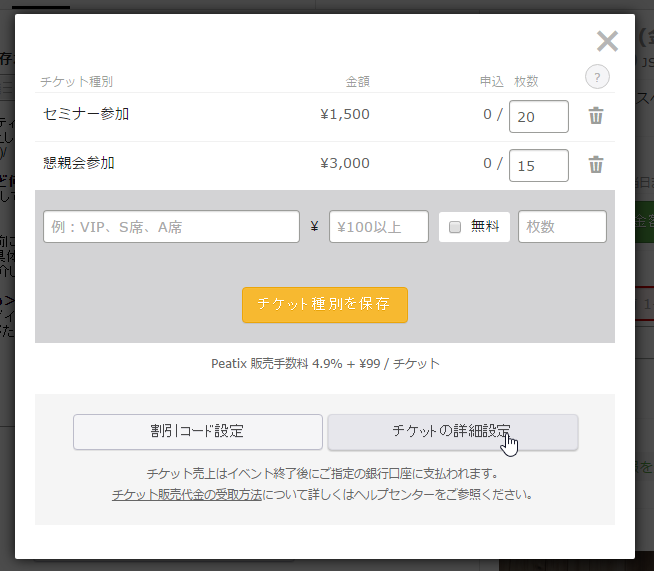Select the セミナー参加 ticket name
The image size is (654, 571).
point(86,114)
